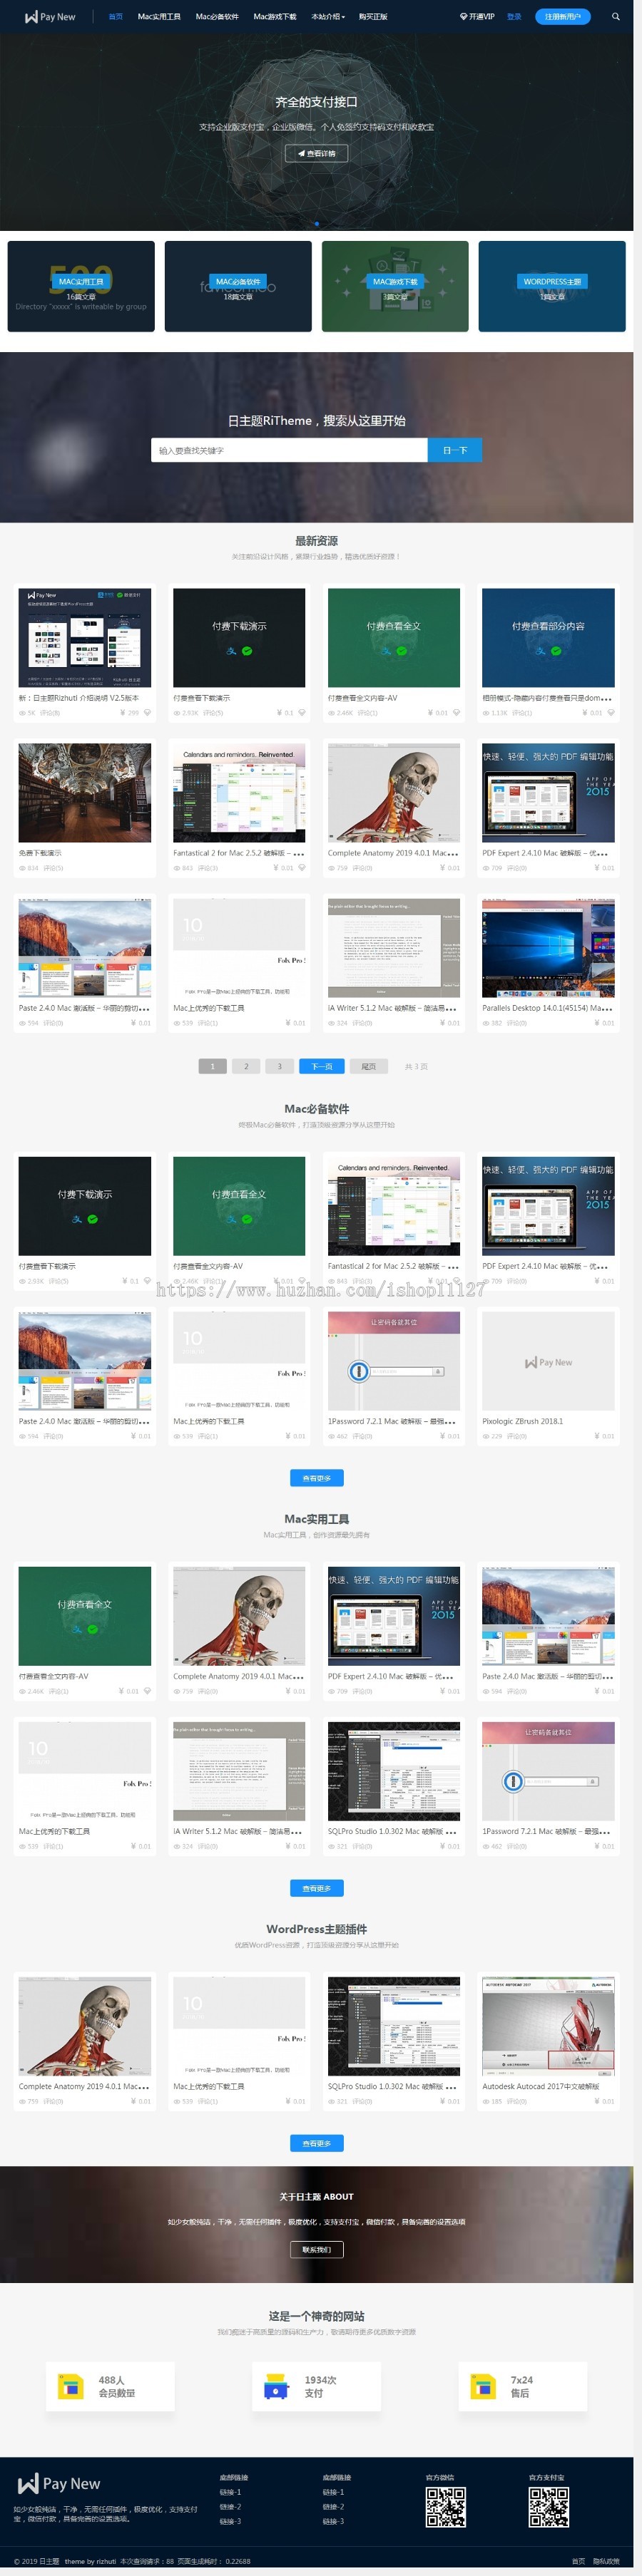This screenshot has height=2576, width=642.
Task: Open the Complete Anatomy 2019 thumbnail in 最新资源
Action: click(394, 792)
